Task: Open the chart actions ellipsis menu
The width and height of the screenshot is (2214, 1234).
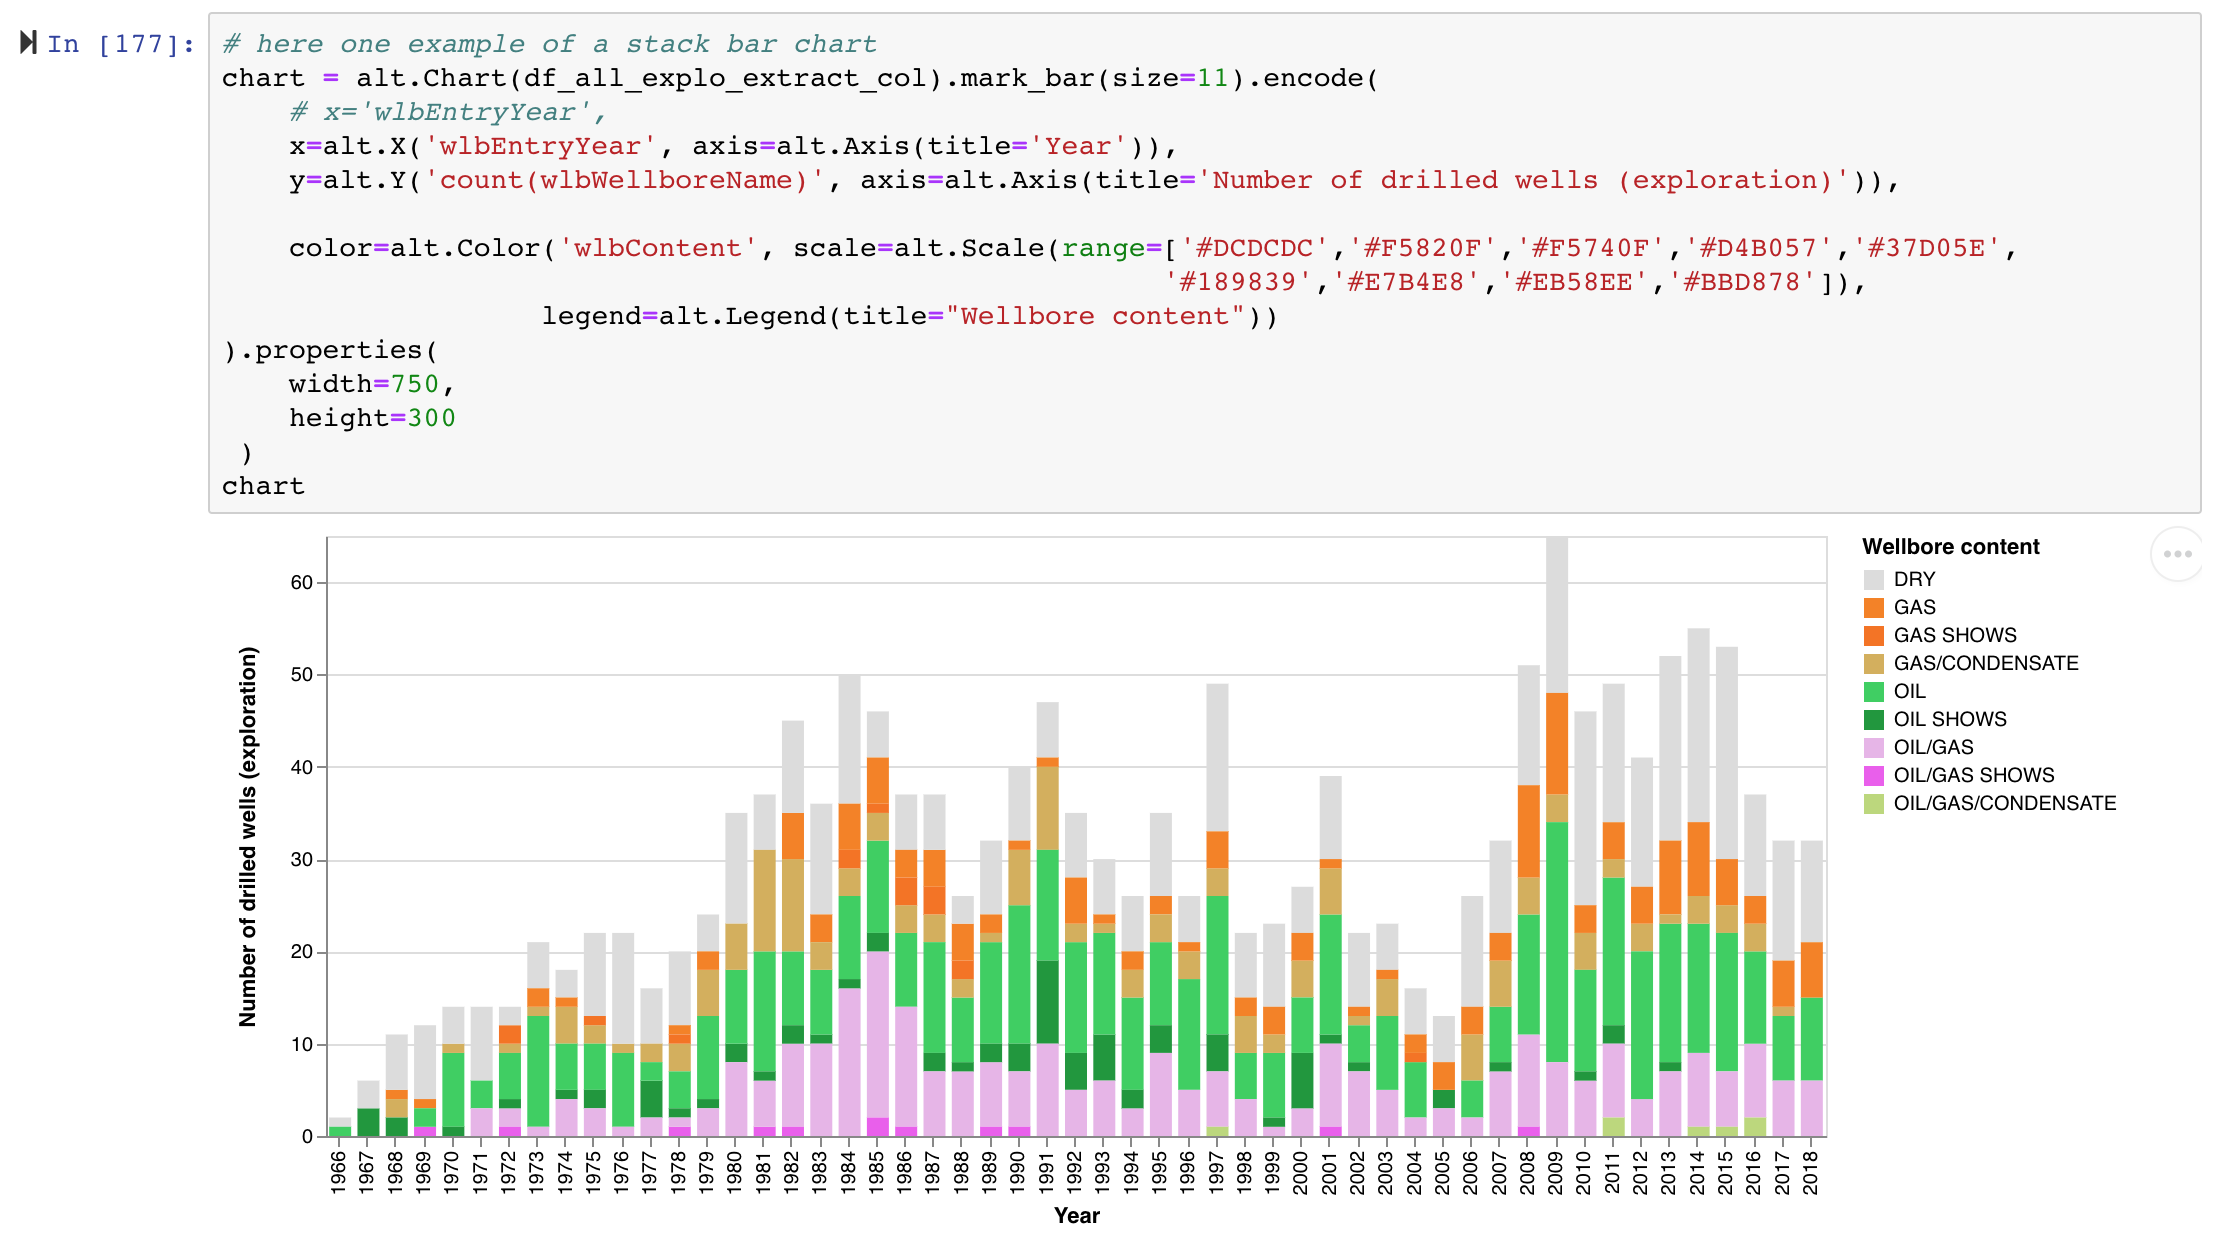Action: coord(2177,553)
